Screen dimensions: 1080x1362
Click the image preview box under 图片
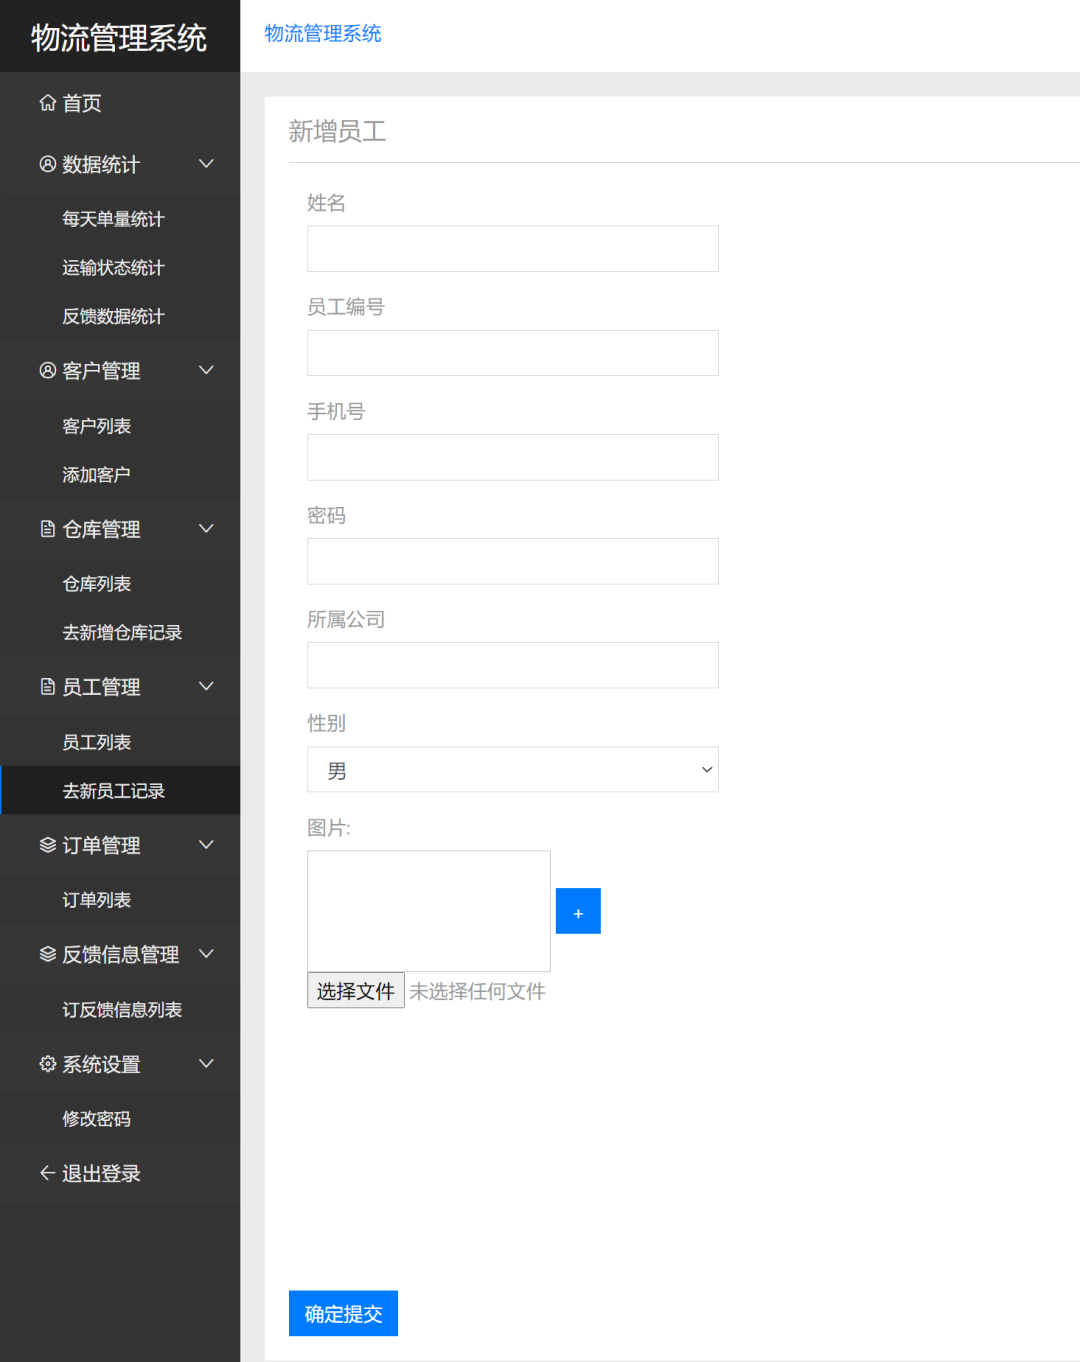click(x=429, y=911)
